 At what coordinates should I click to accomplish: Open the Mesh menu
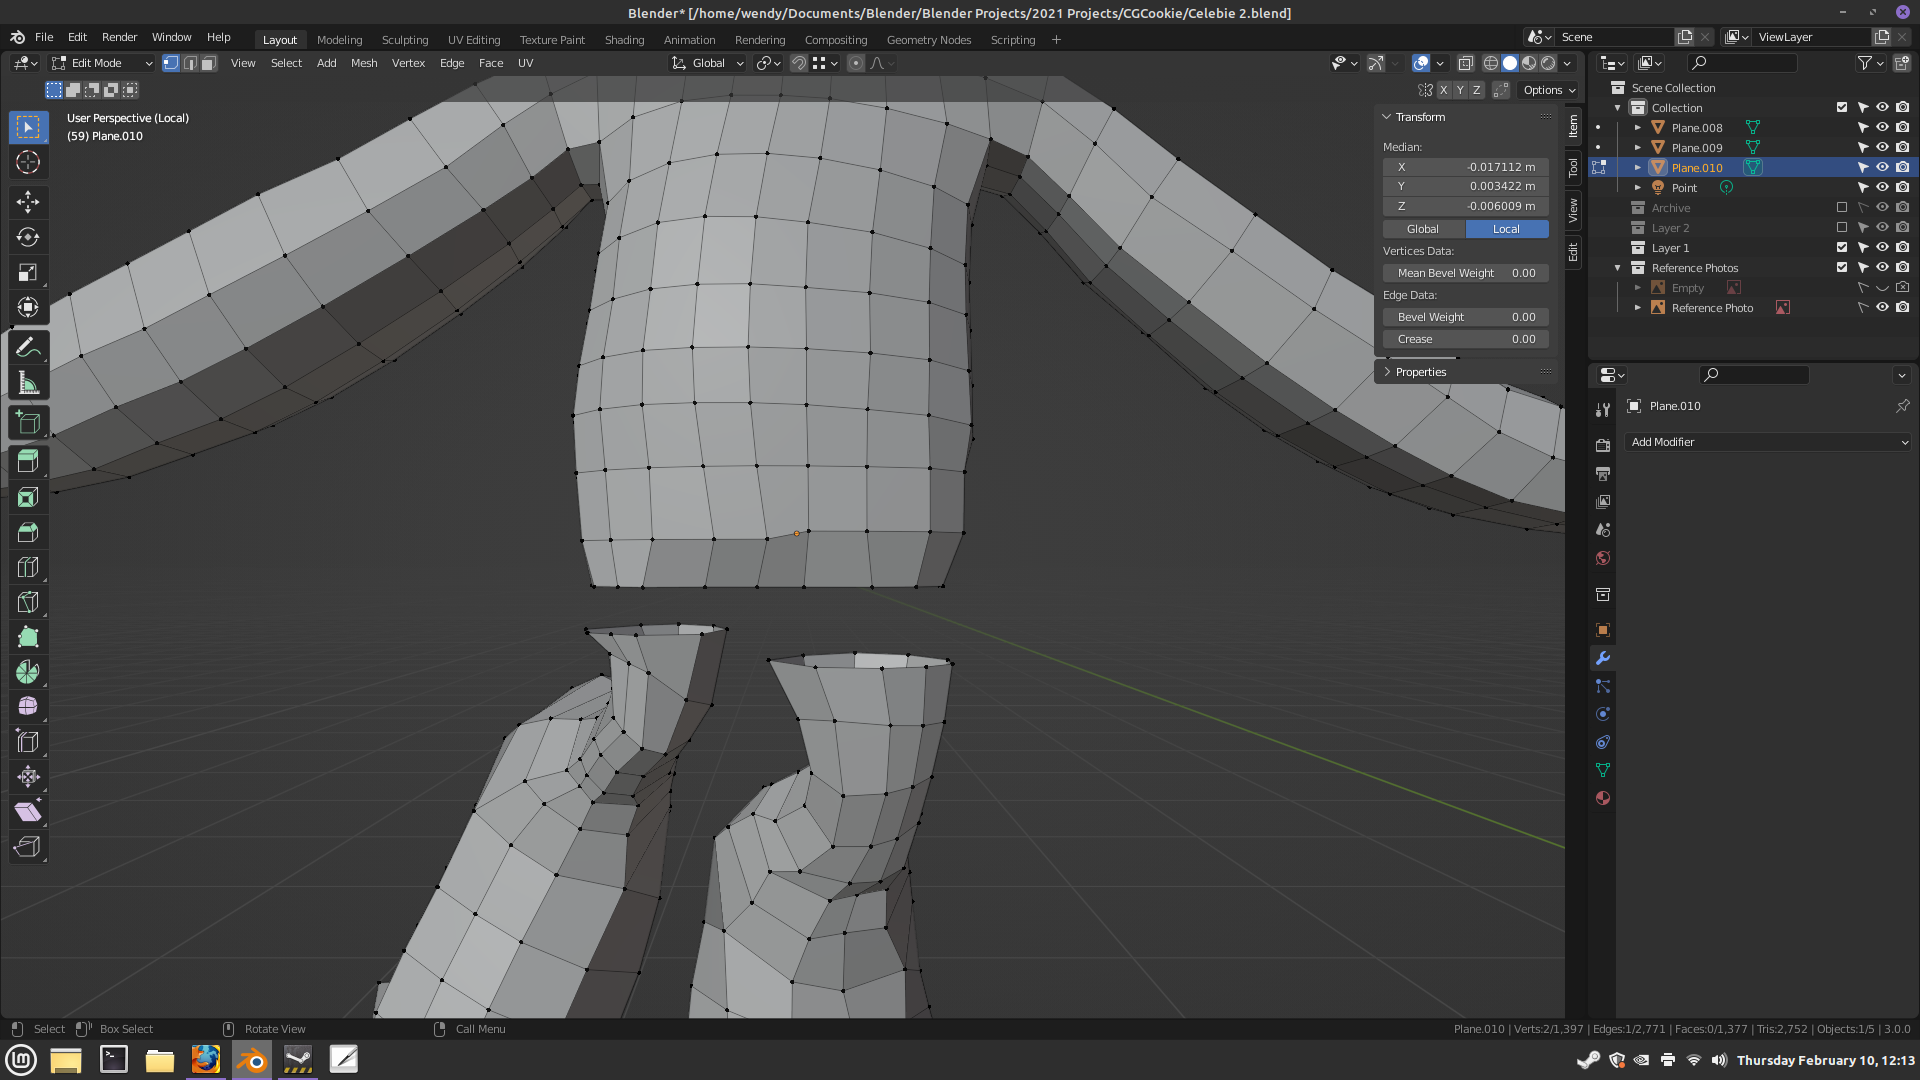click(364, 63)
